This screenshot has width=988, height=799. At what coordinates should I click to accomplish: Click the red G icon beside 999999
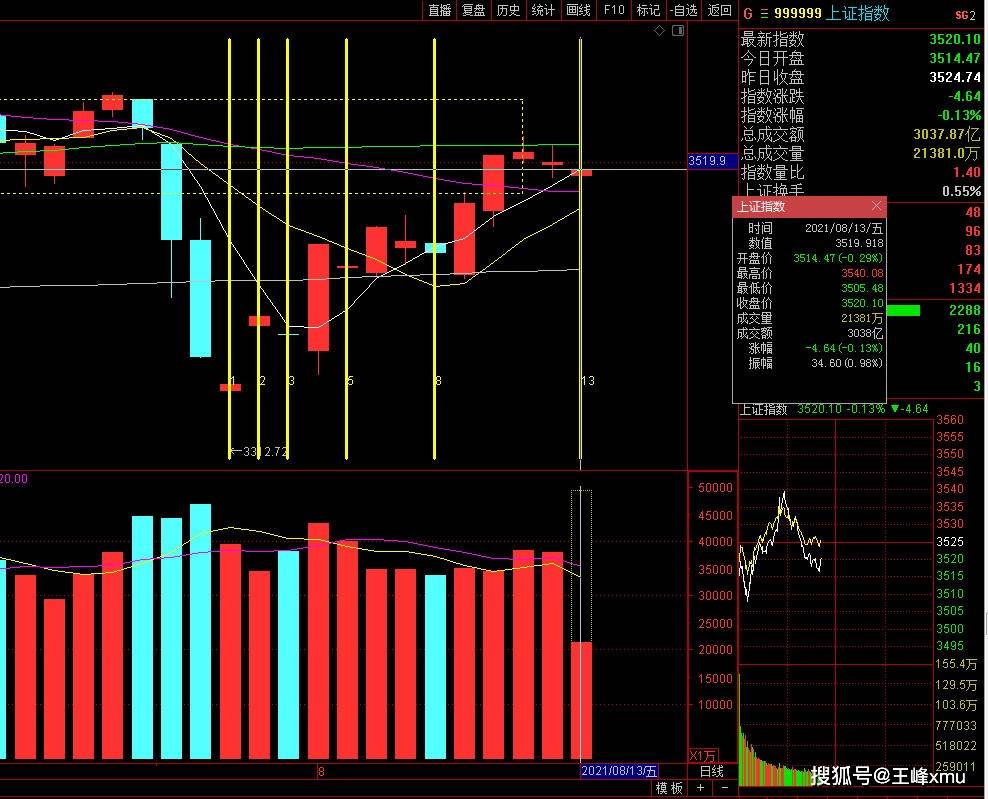click(747, 14)
